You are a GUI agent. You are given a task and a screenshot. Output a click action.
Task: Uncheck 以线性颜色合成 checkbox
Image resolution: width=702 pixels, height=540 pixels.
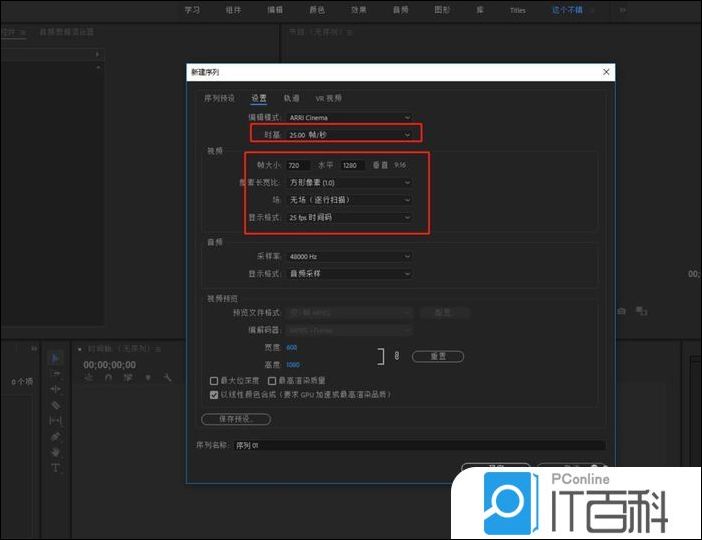tap(214, 394)
